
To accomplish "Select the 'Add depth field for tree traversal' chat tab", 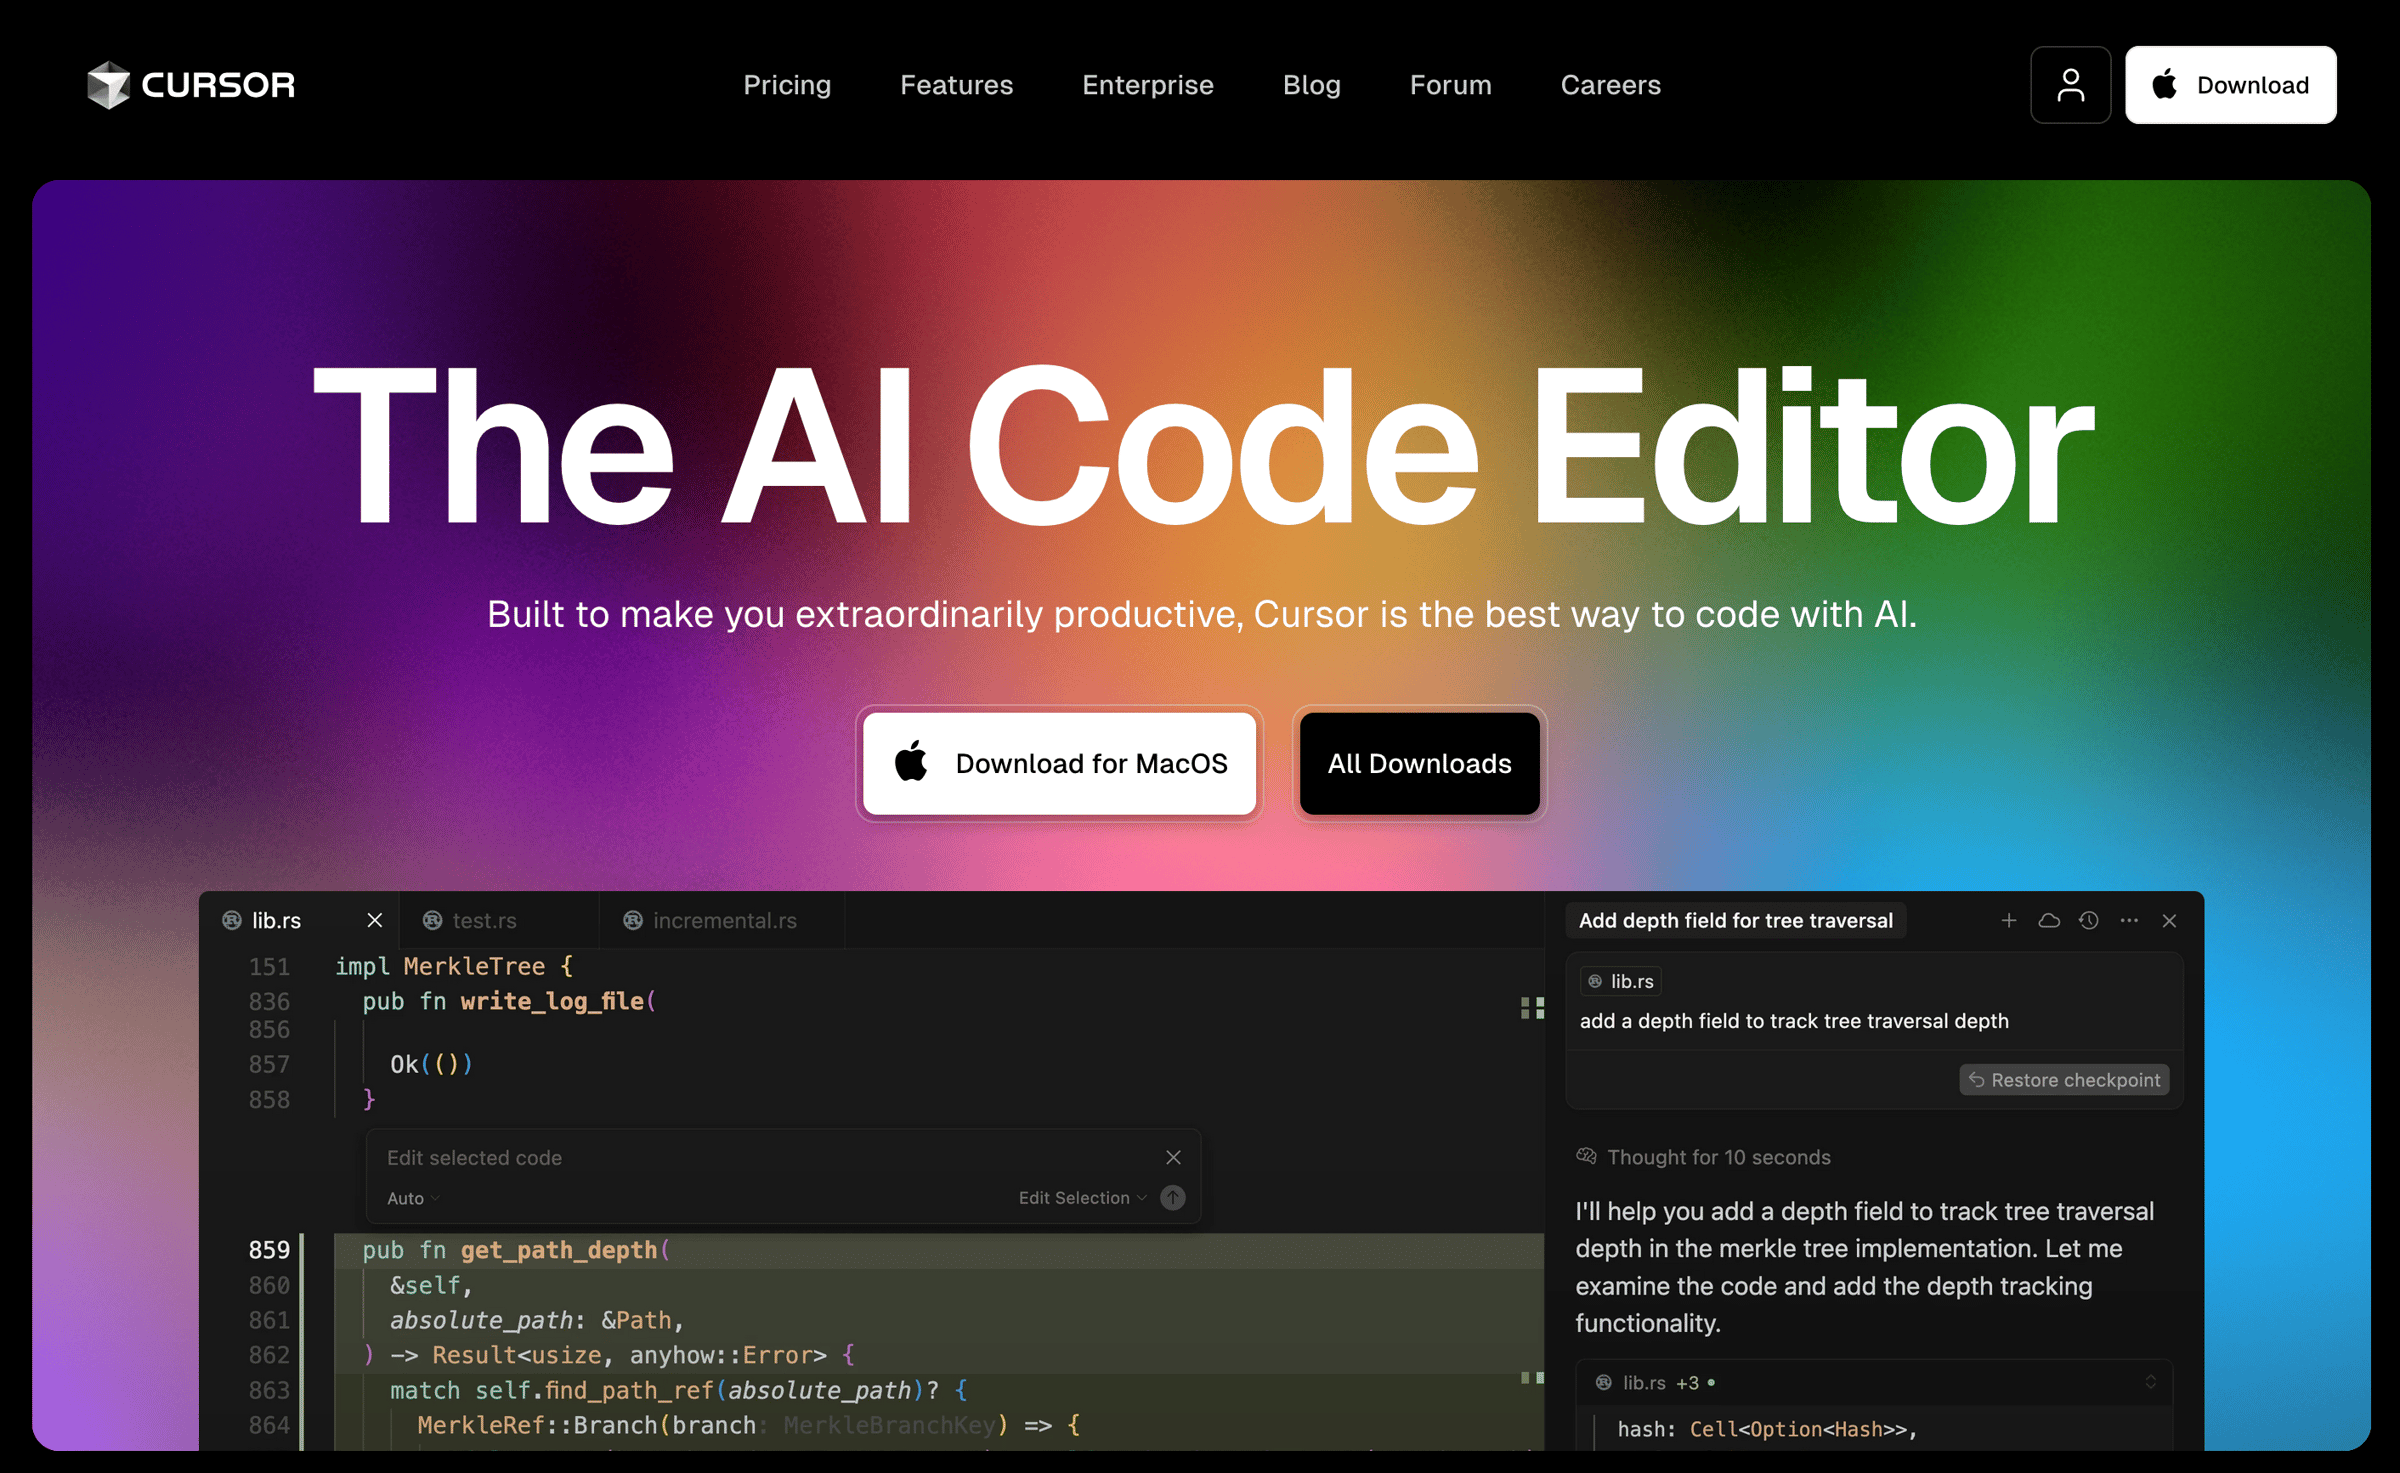I will tap(1735, 920).
